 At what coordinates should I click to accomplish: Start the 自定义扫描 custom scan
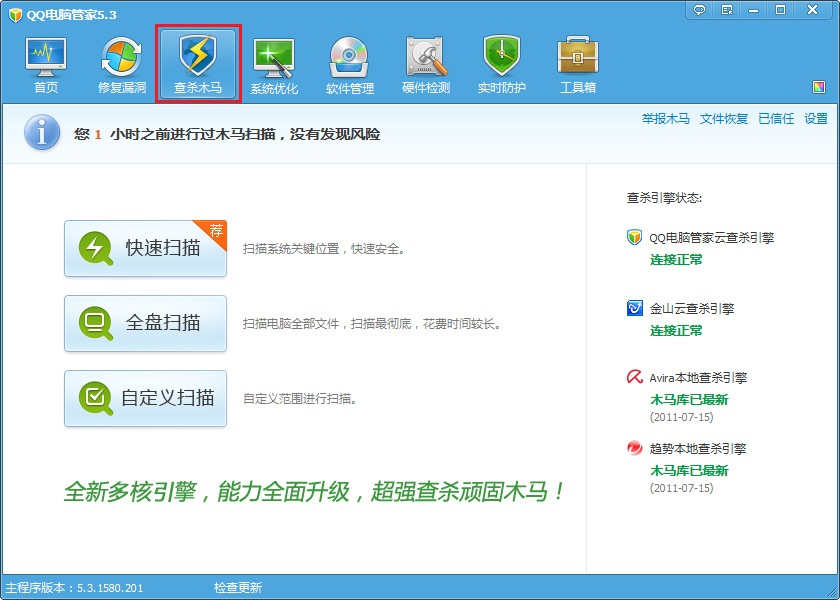146,398
